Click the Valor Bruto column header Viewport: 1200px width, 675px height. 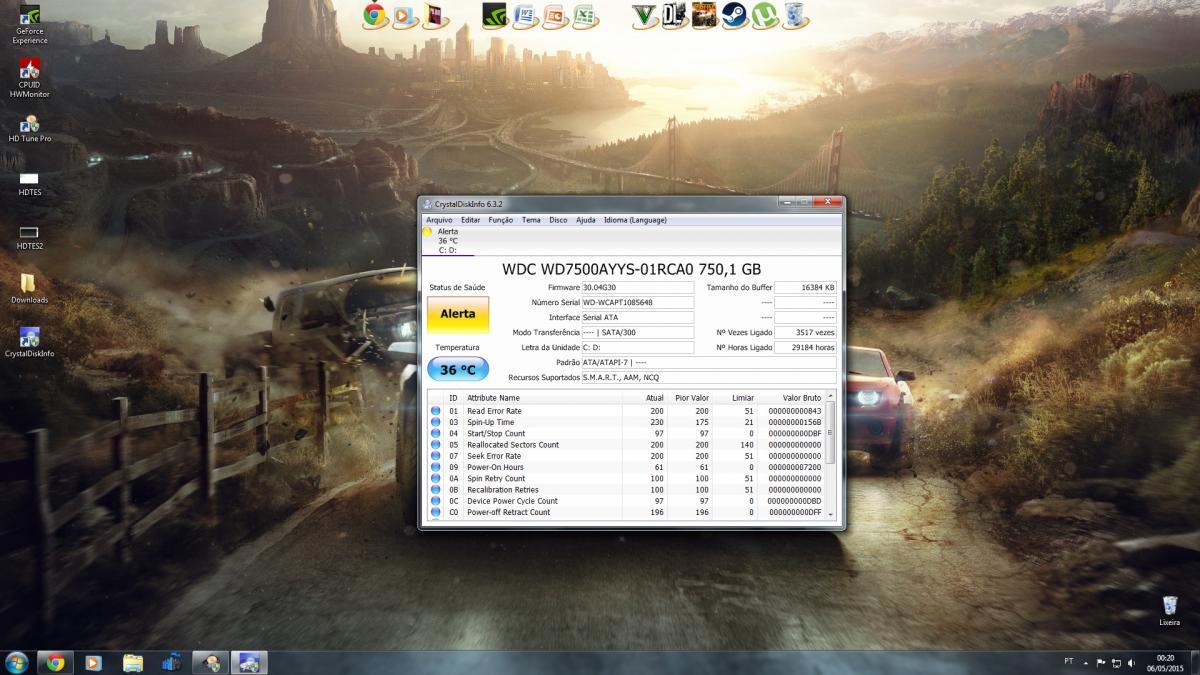click(x=801, y=398)
